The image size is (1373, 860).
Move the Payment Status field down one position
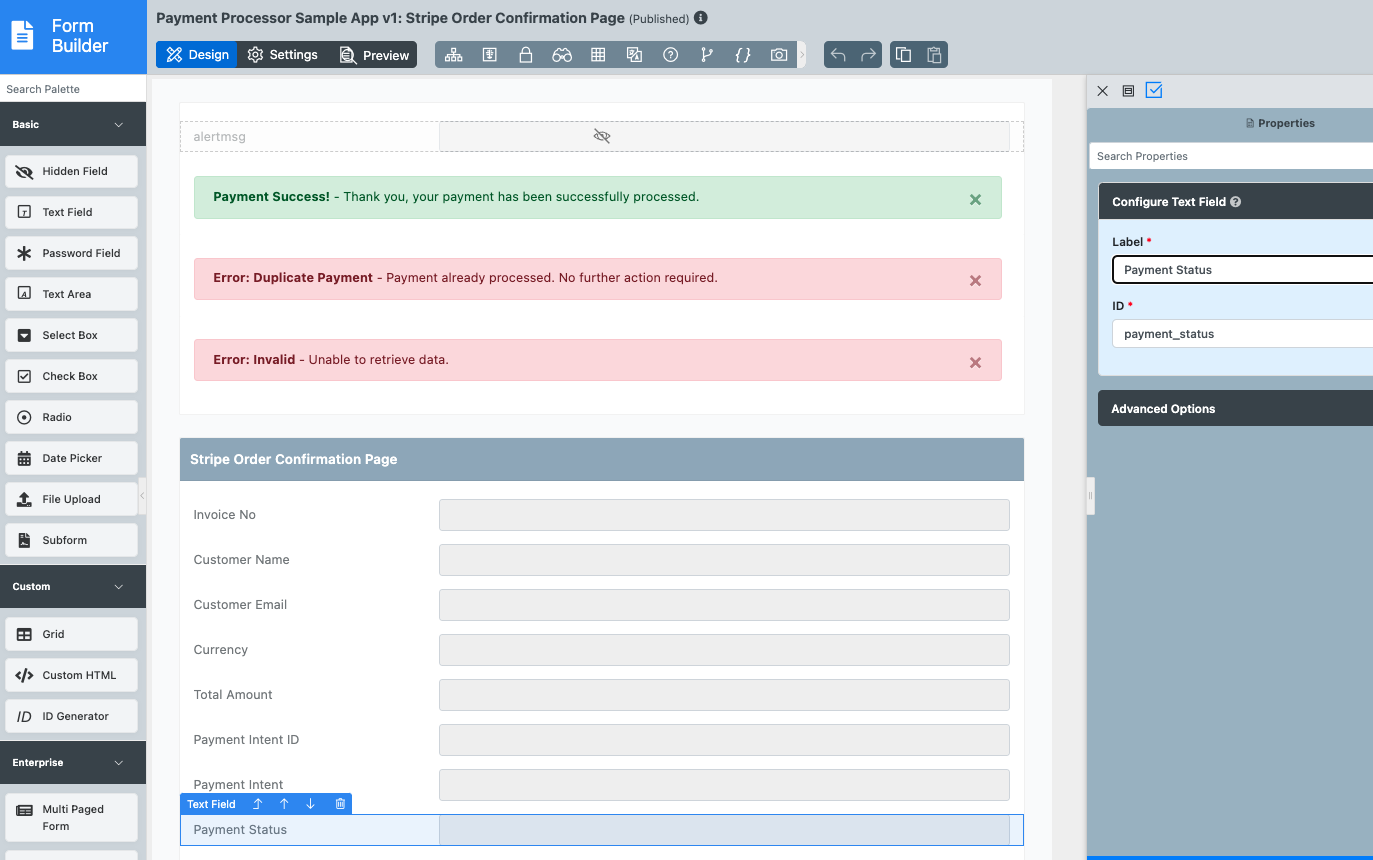click(310, 804)
